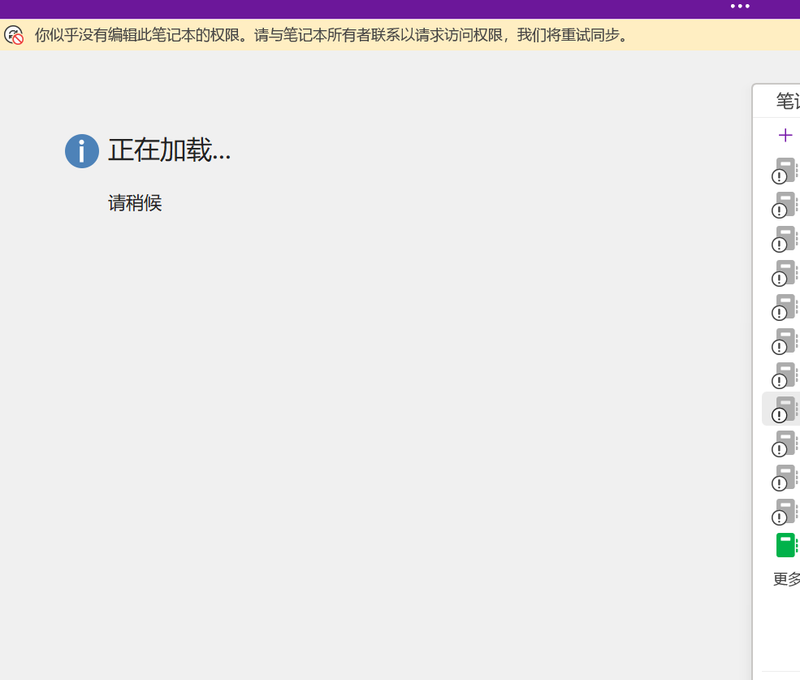Viewport: 800px width, 680px height.
Task: Open the green notebook in the list
Action: (x=787, y=545)
